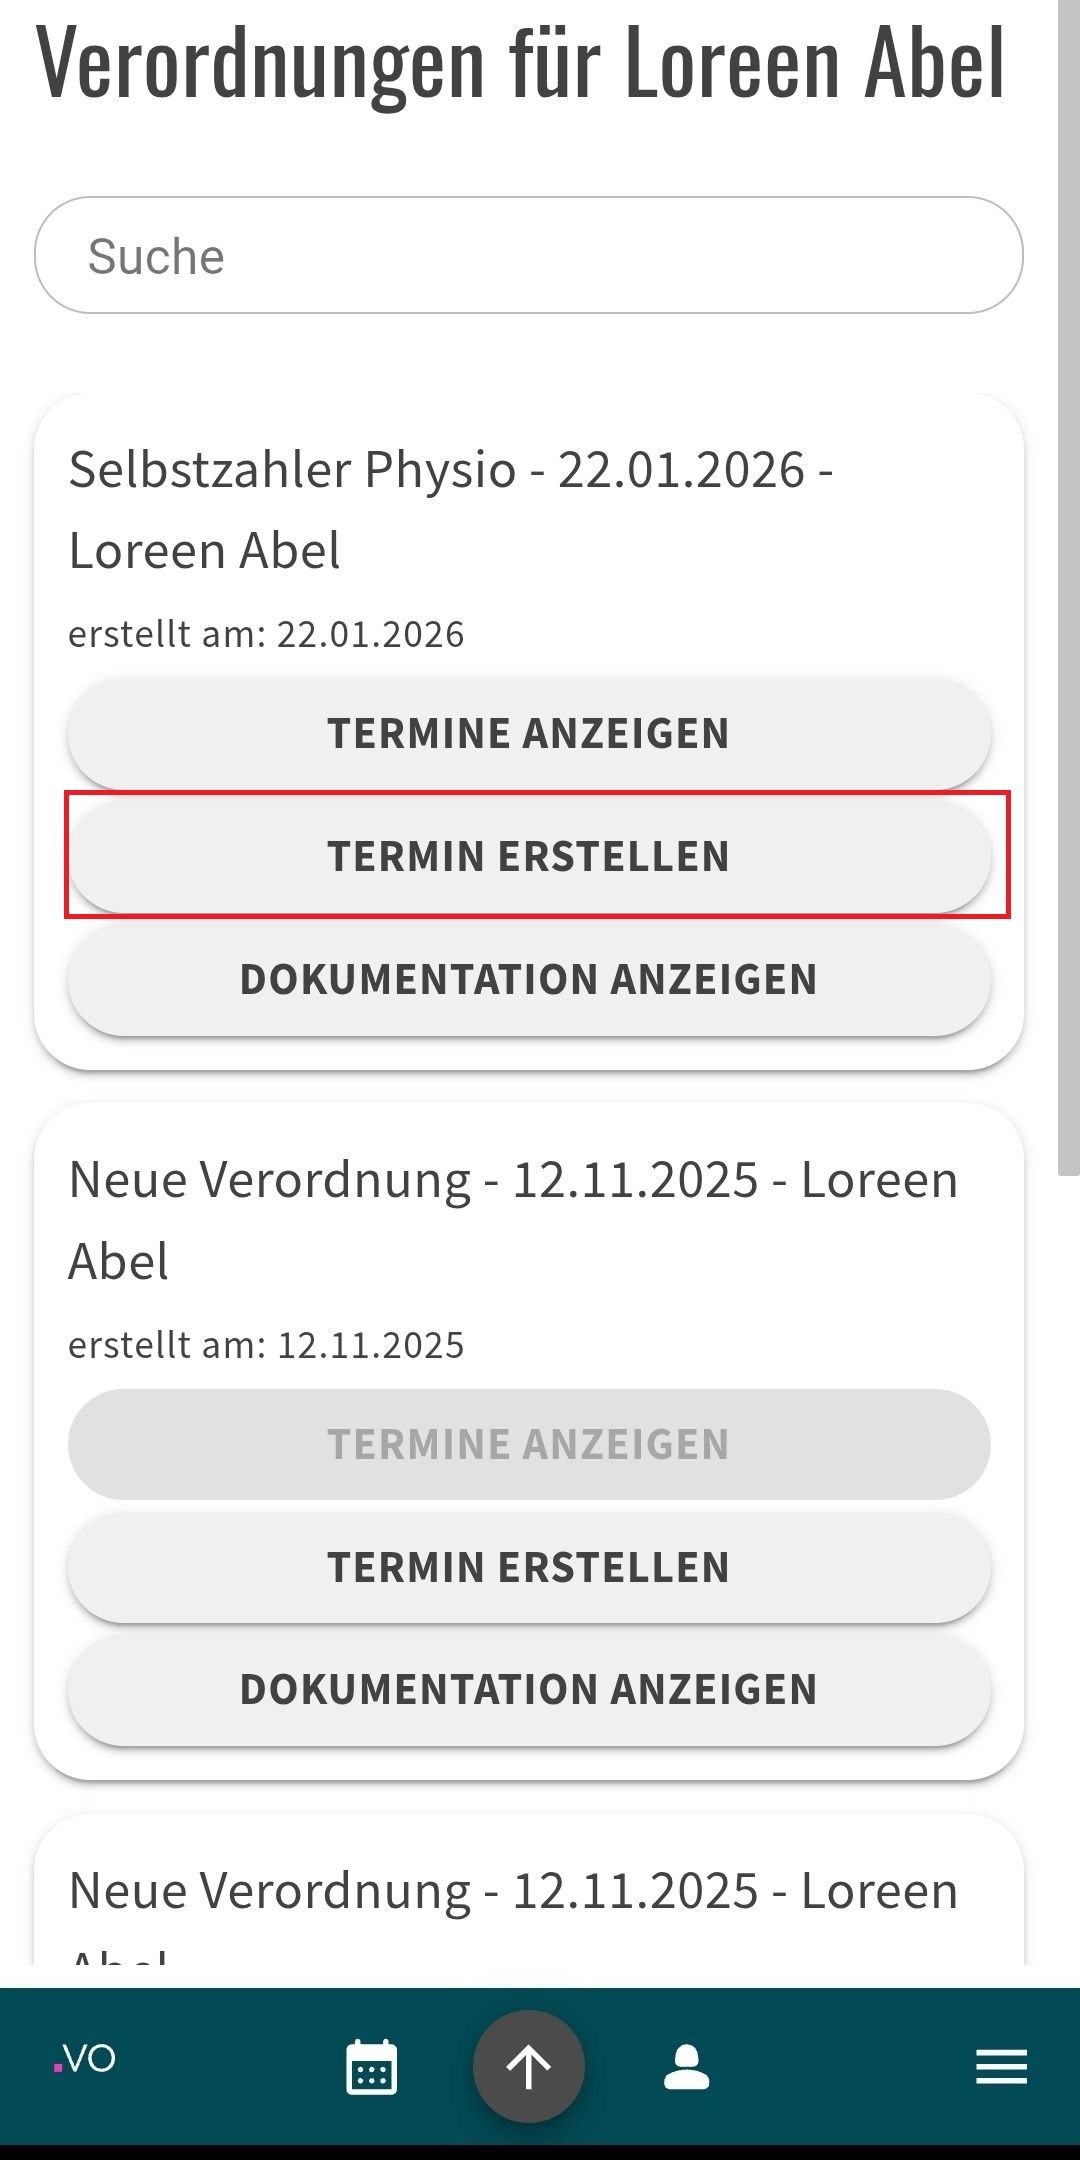The width and height of the screenshot is (1080, 2160).
Task: Create Termin for Selbstzahler Physio prescription
Action: (528, 856)
